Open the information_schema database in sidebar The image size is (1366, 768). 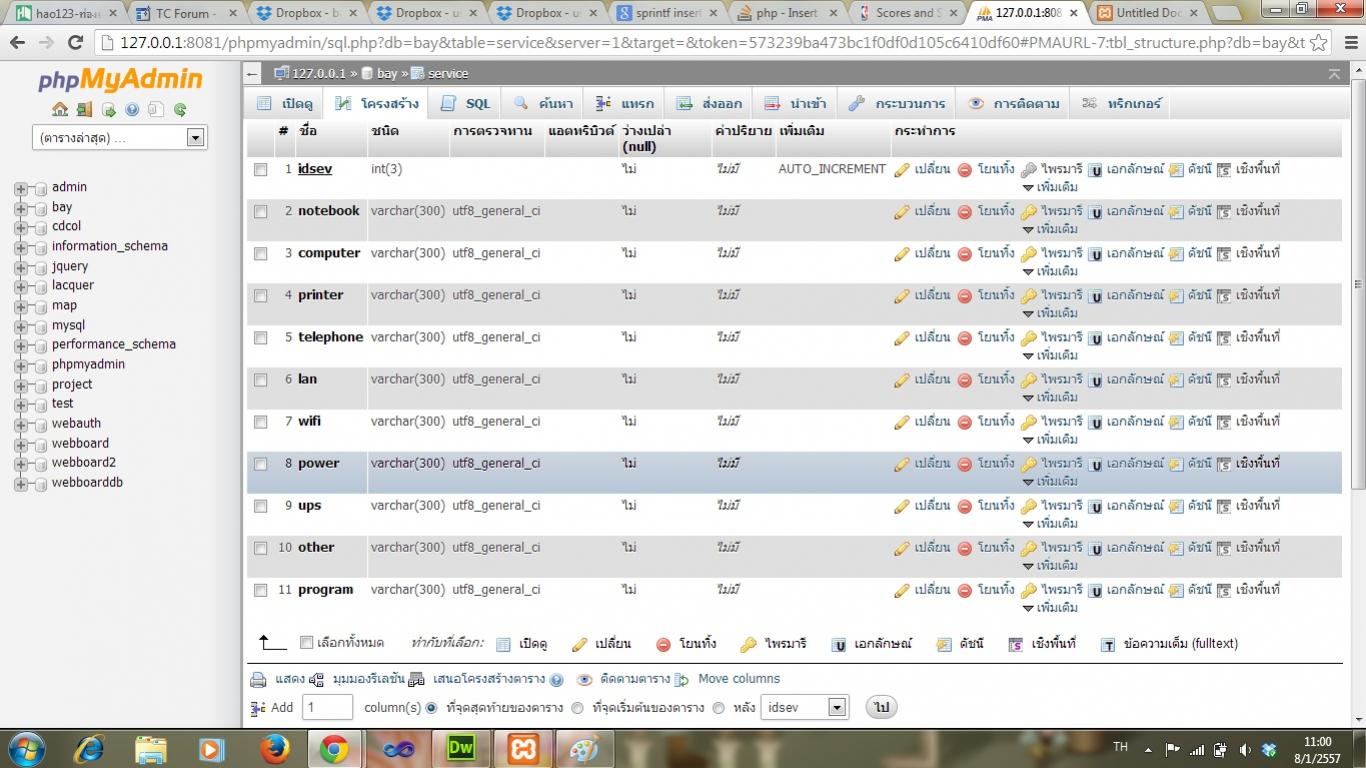tap(110, 246)
